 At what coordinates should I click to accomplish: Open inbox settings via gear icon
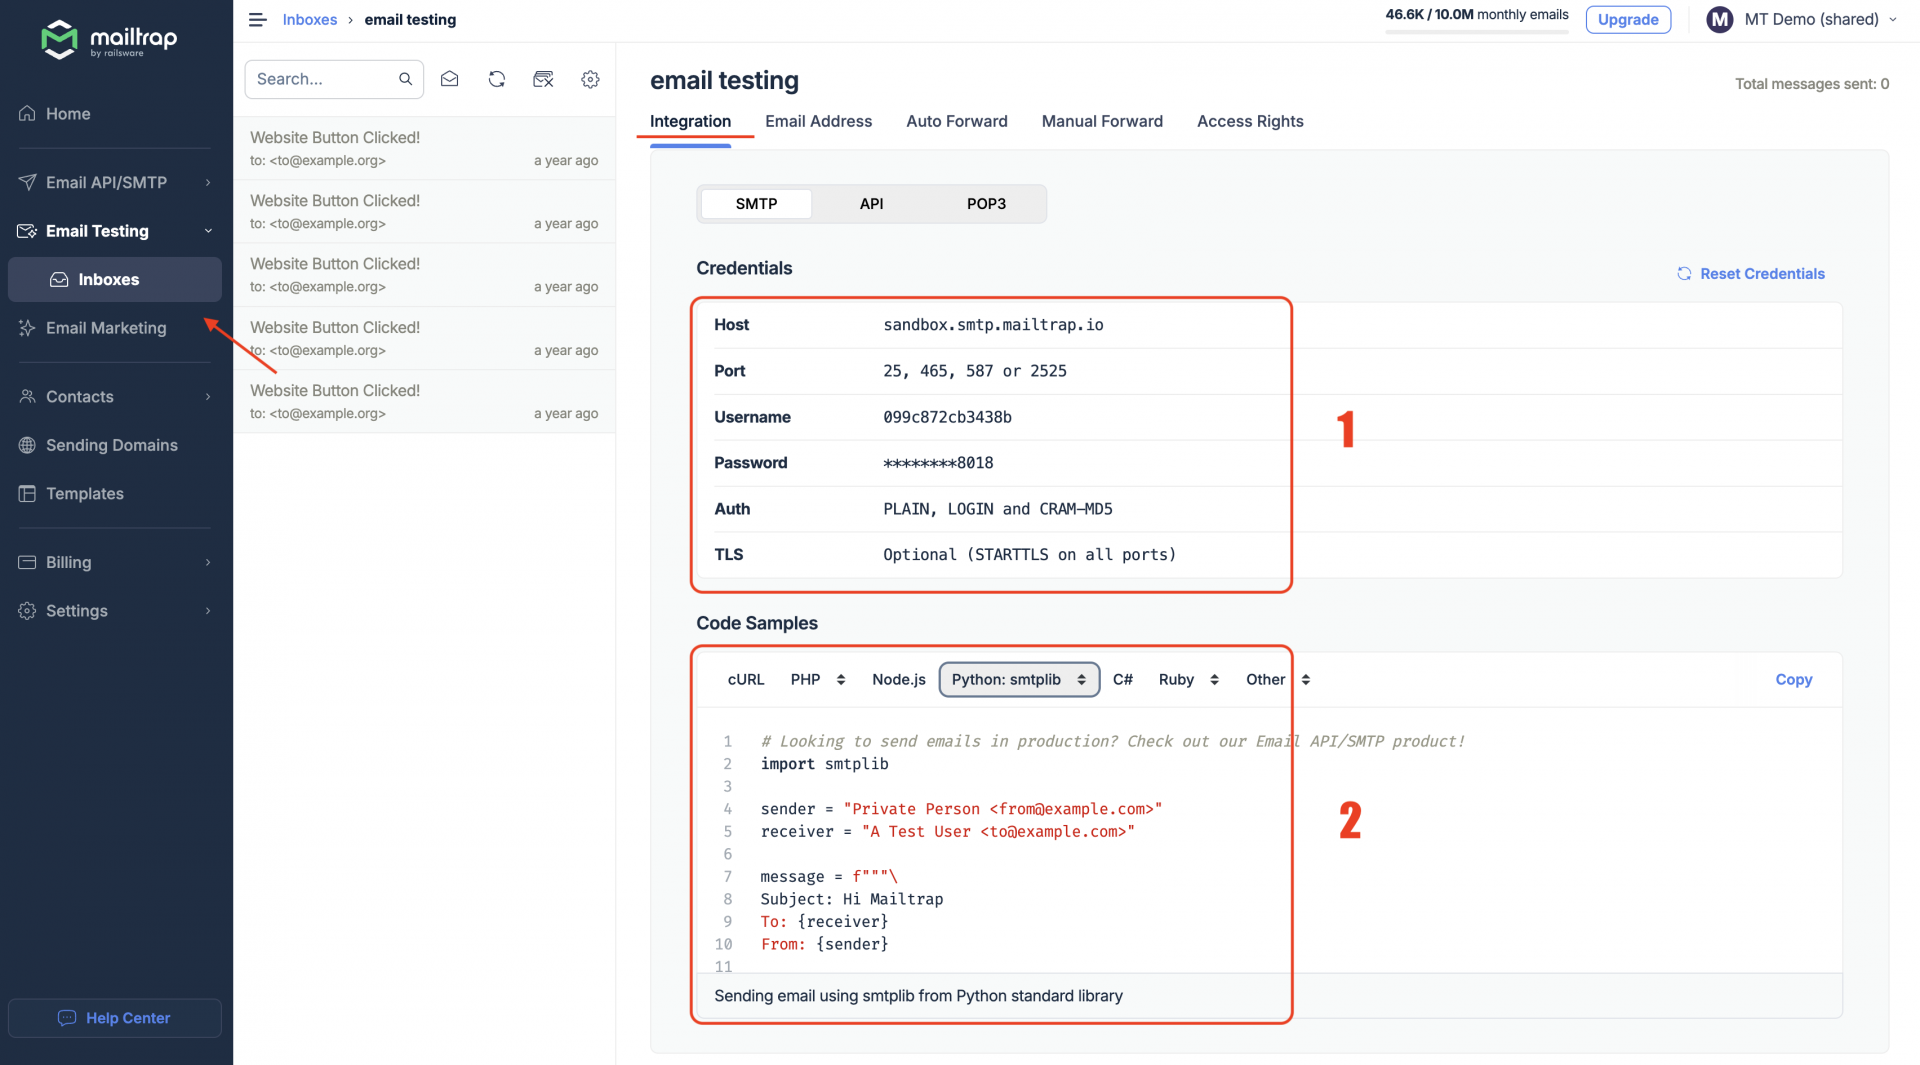590,79
